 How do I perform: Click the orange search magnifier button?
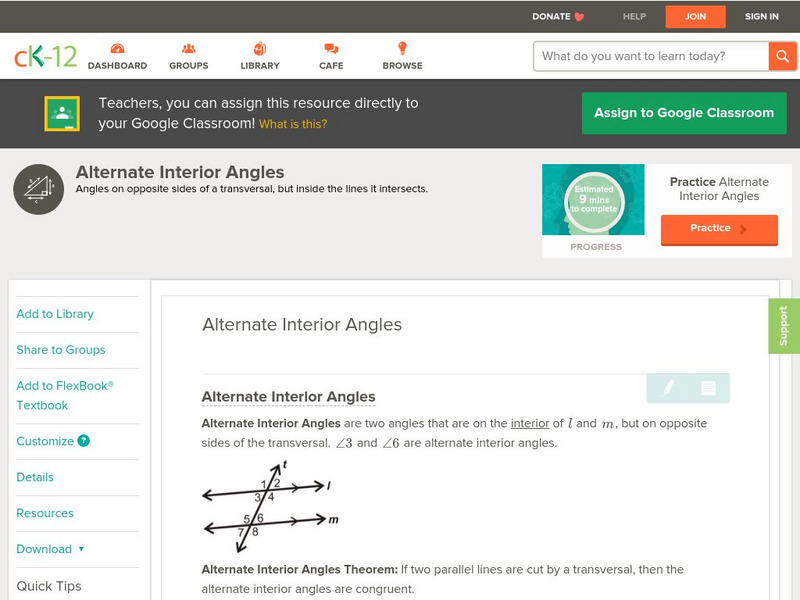[782, 56]
